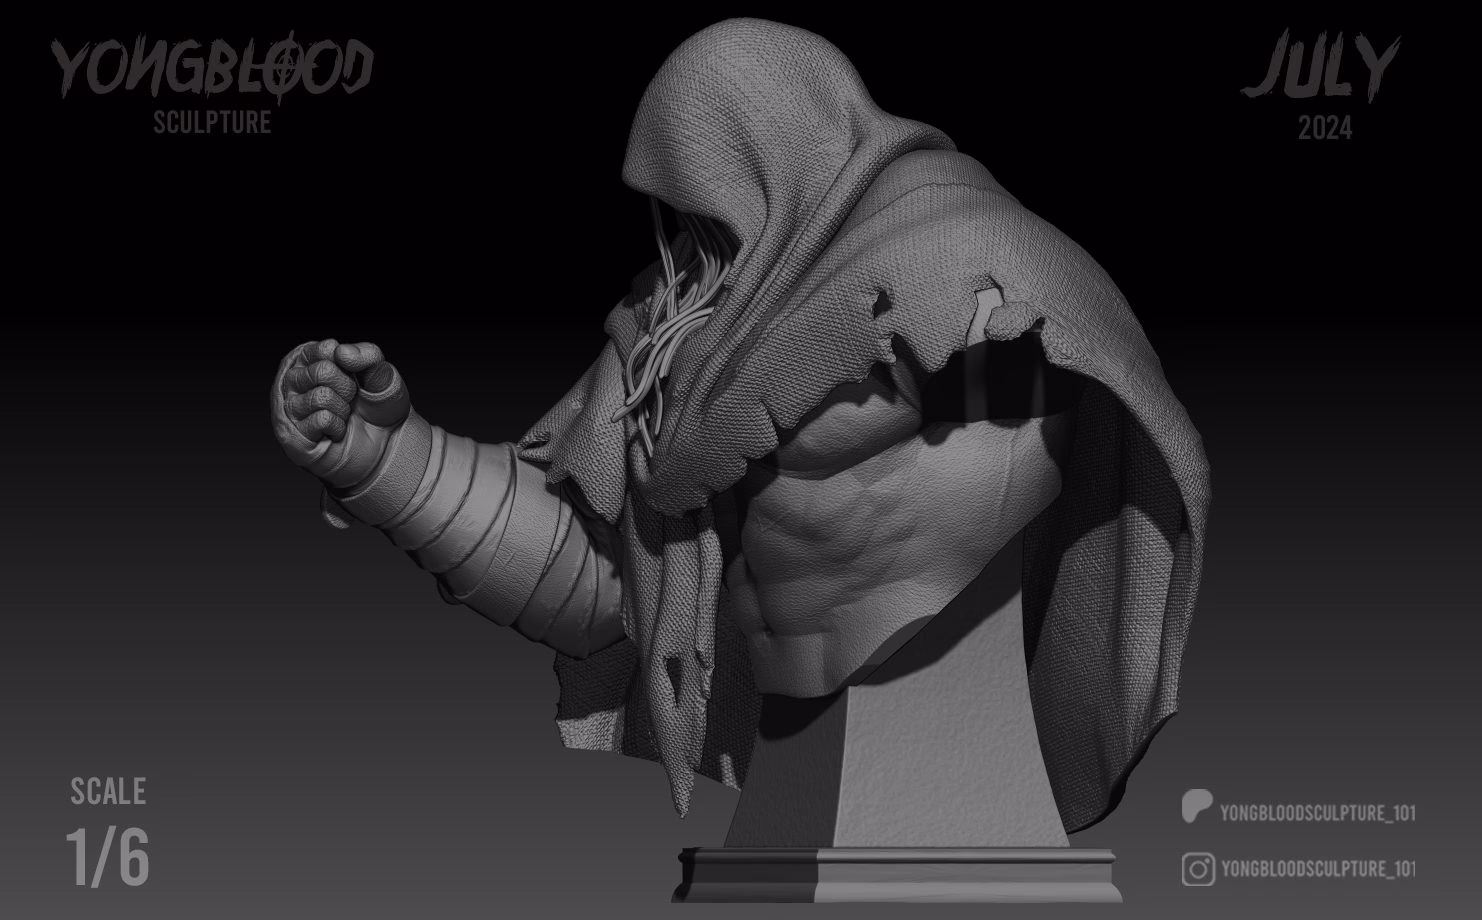Click the Instagram handle YONGBLOODSCULPTURE_101
1482x920 pixels.
click(x=1318, y=869)
